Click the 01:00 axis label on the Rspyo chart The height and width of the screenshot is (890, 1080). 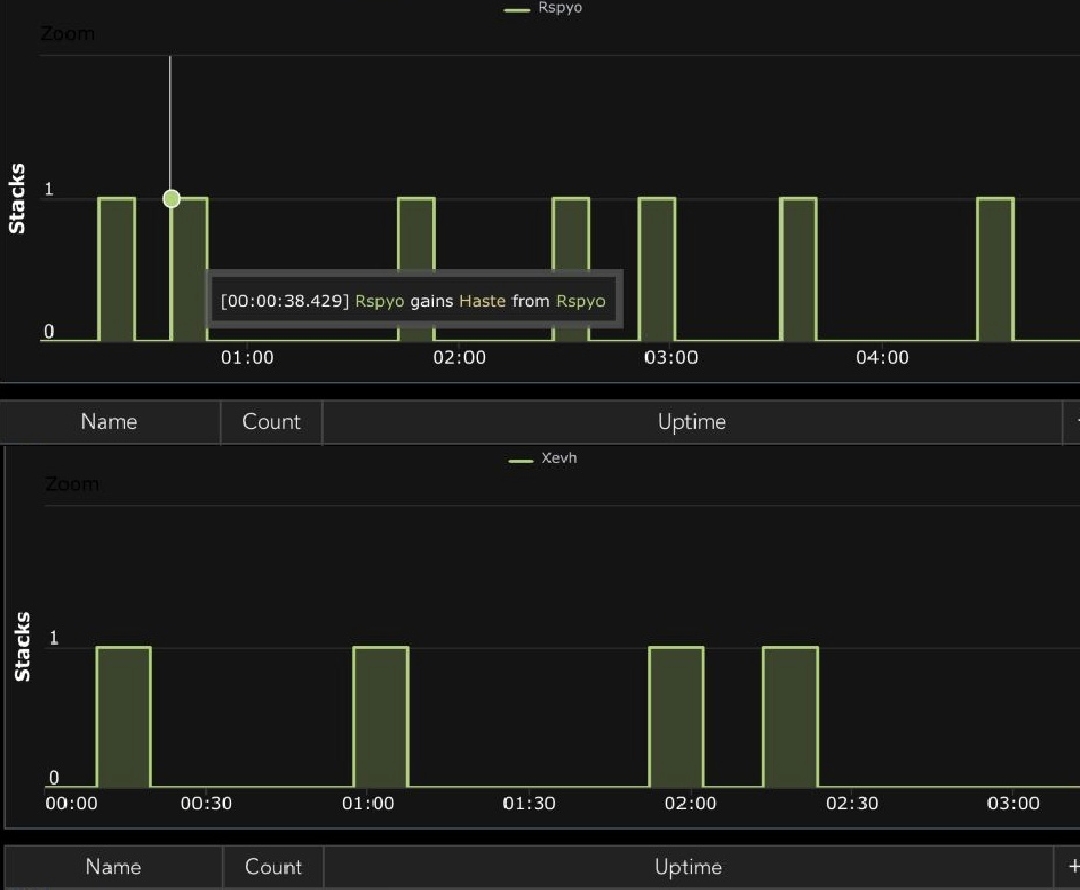tap(247, 358)
